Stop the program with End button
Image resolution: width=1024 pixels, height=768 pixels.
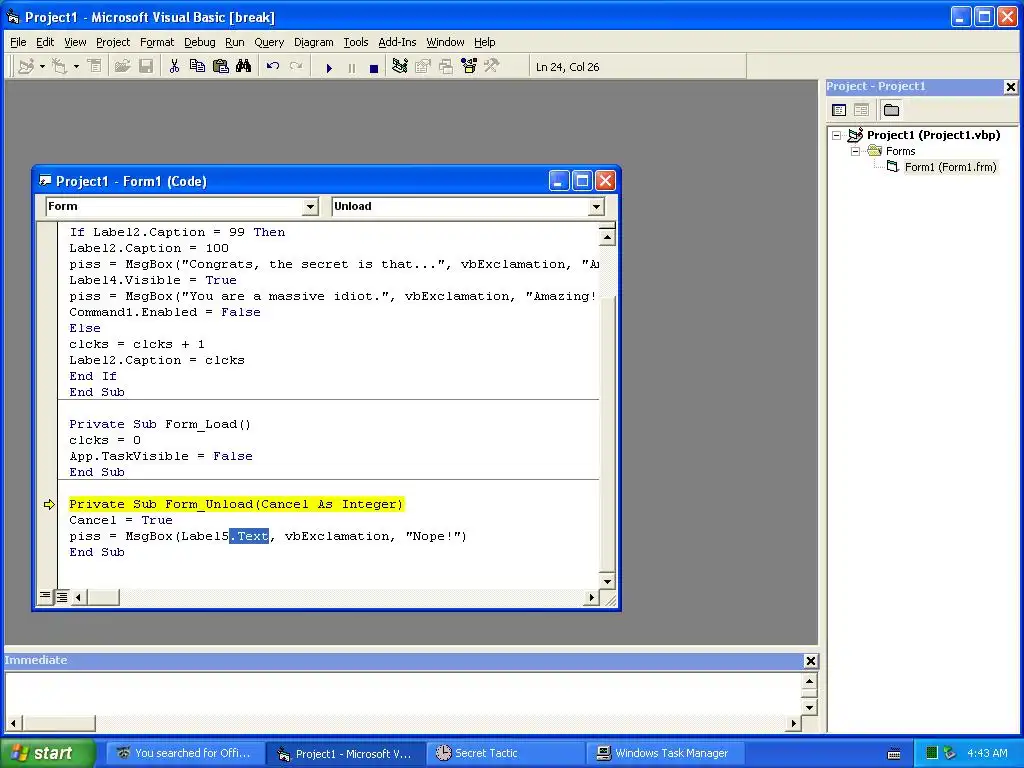pos(374,67)
